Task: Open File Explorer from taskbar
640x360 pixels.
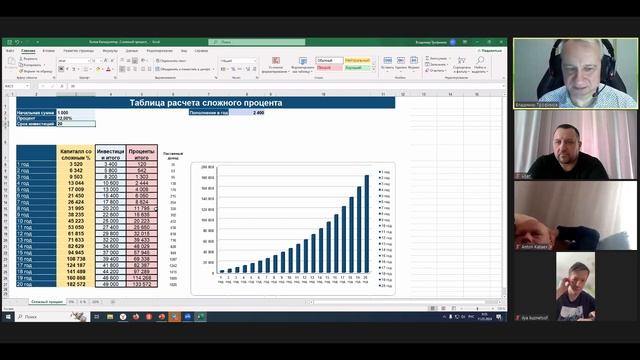Action: click(x=110, y=317)
